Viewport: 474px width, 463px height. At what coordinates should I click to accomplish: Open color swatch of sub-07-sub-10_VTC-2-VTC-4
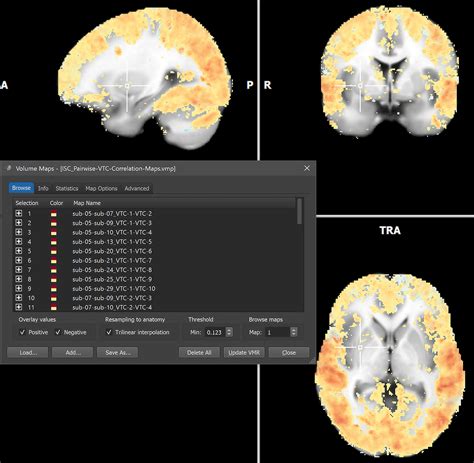[x=53, y=307]
